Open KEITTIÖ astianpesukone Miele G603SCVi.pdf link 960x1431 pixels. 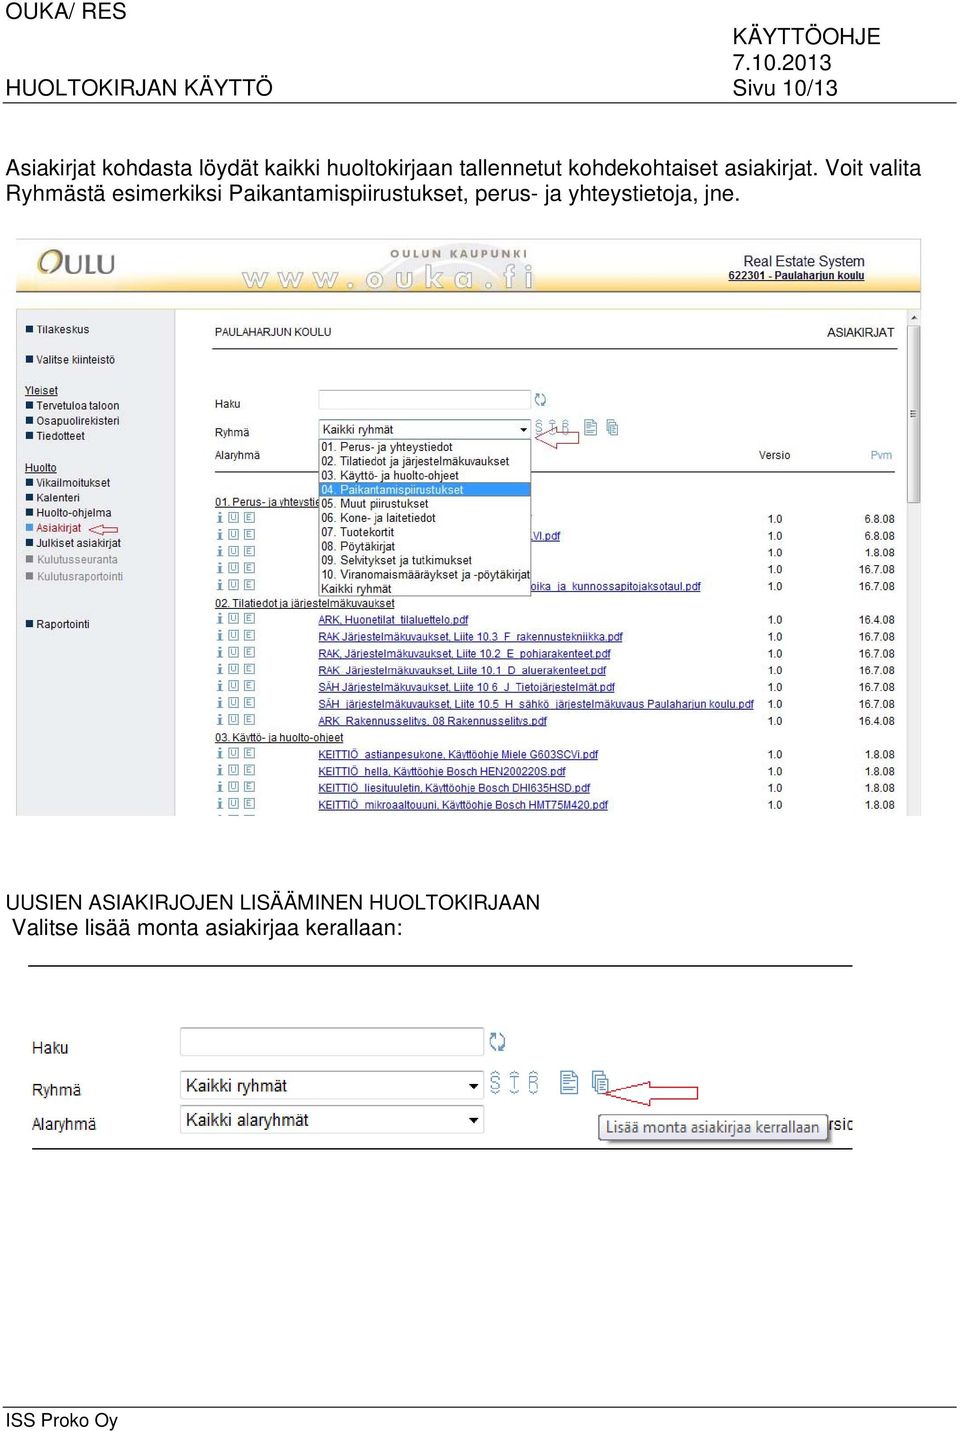[x=458, y=754]
